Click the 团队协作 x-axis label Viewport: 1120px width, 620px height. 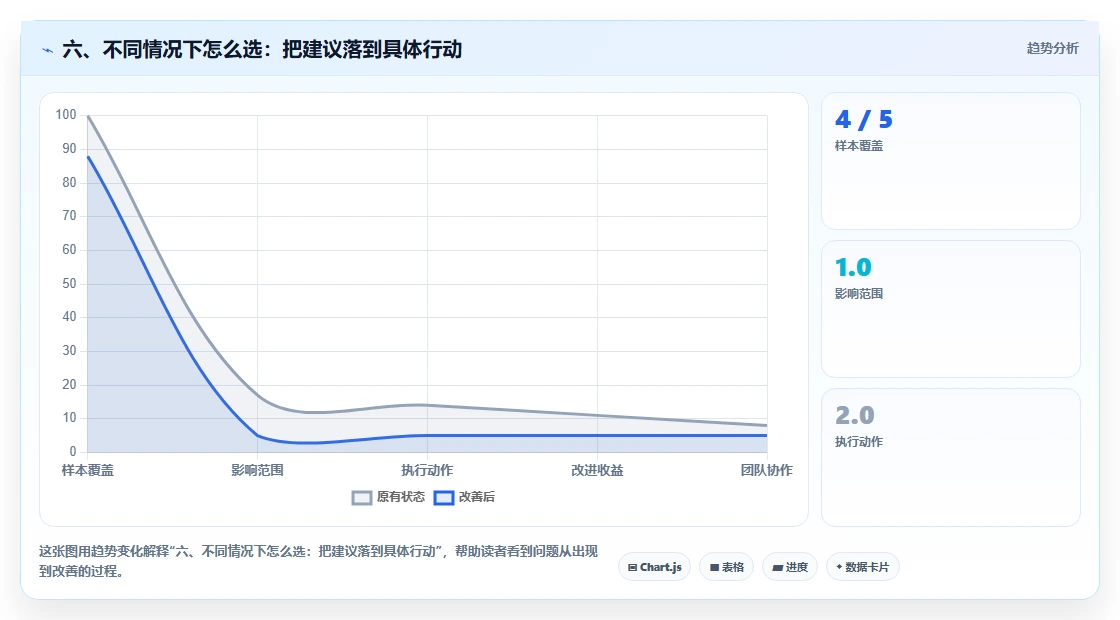[x=766, y=470]
